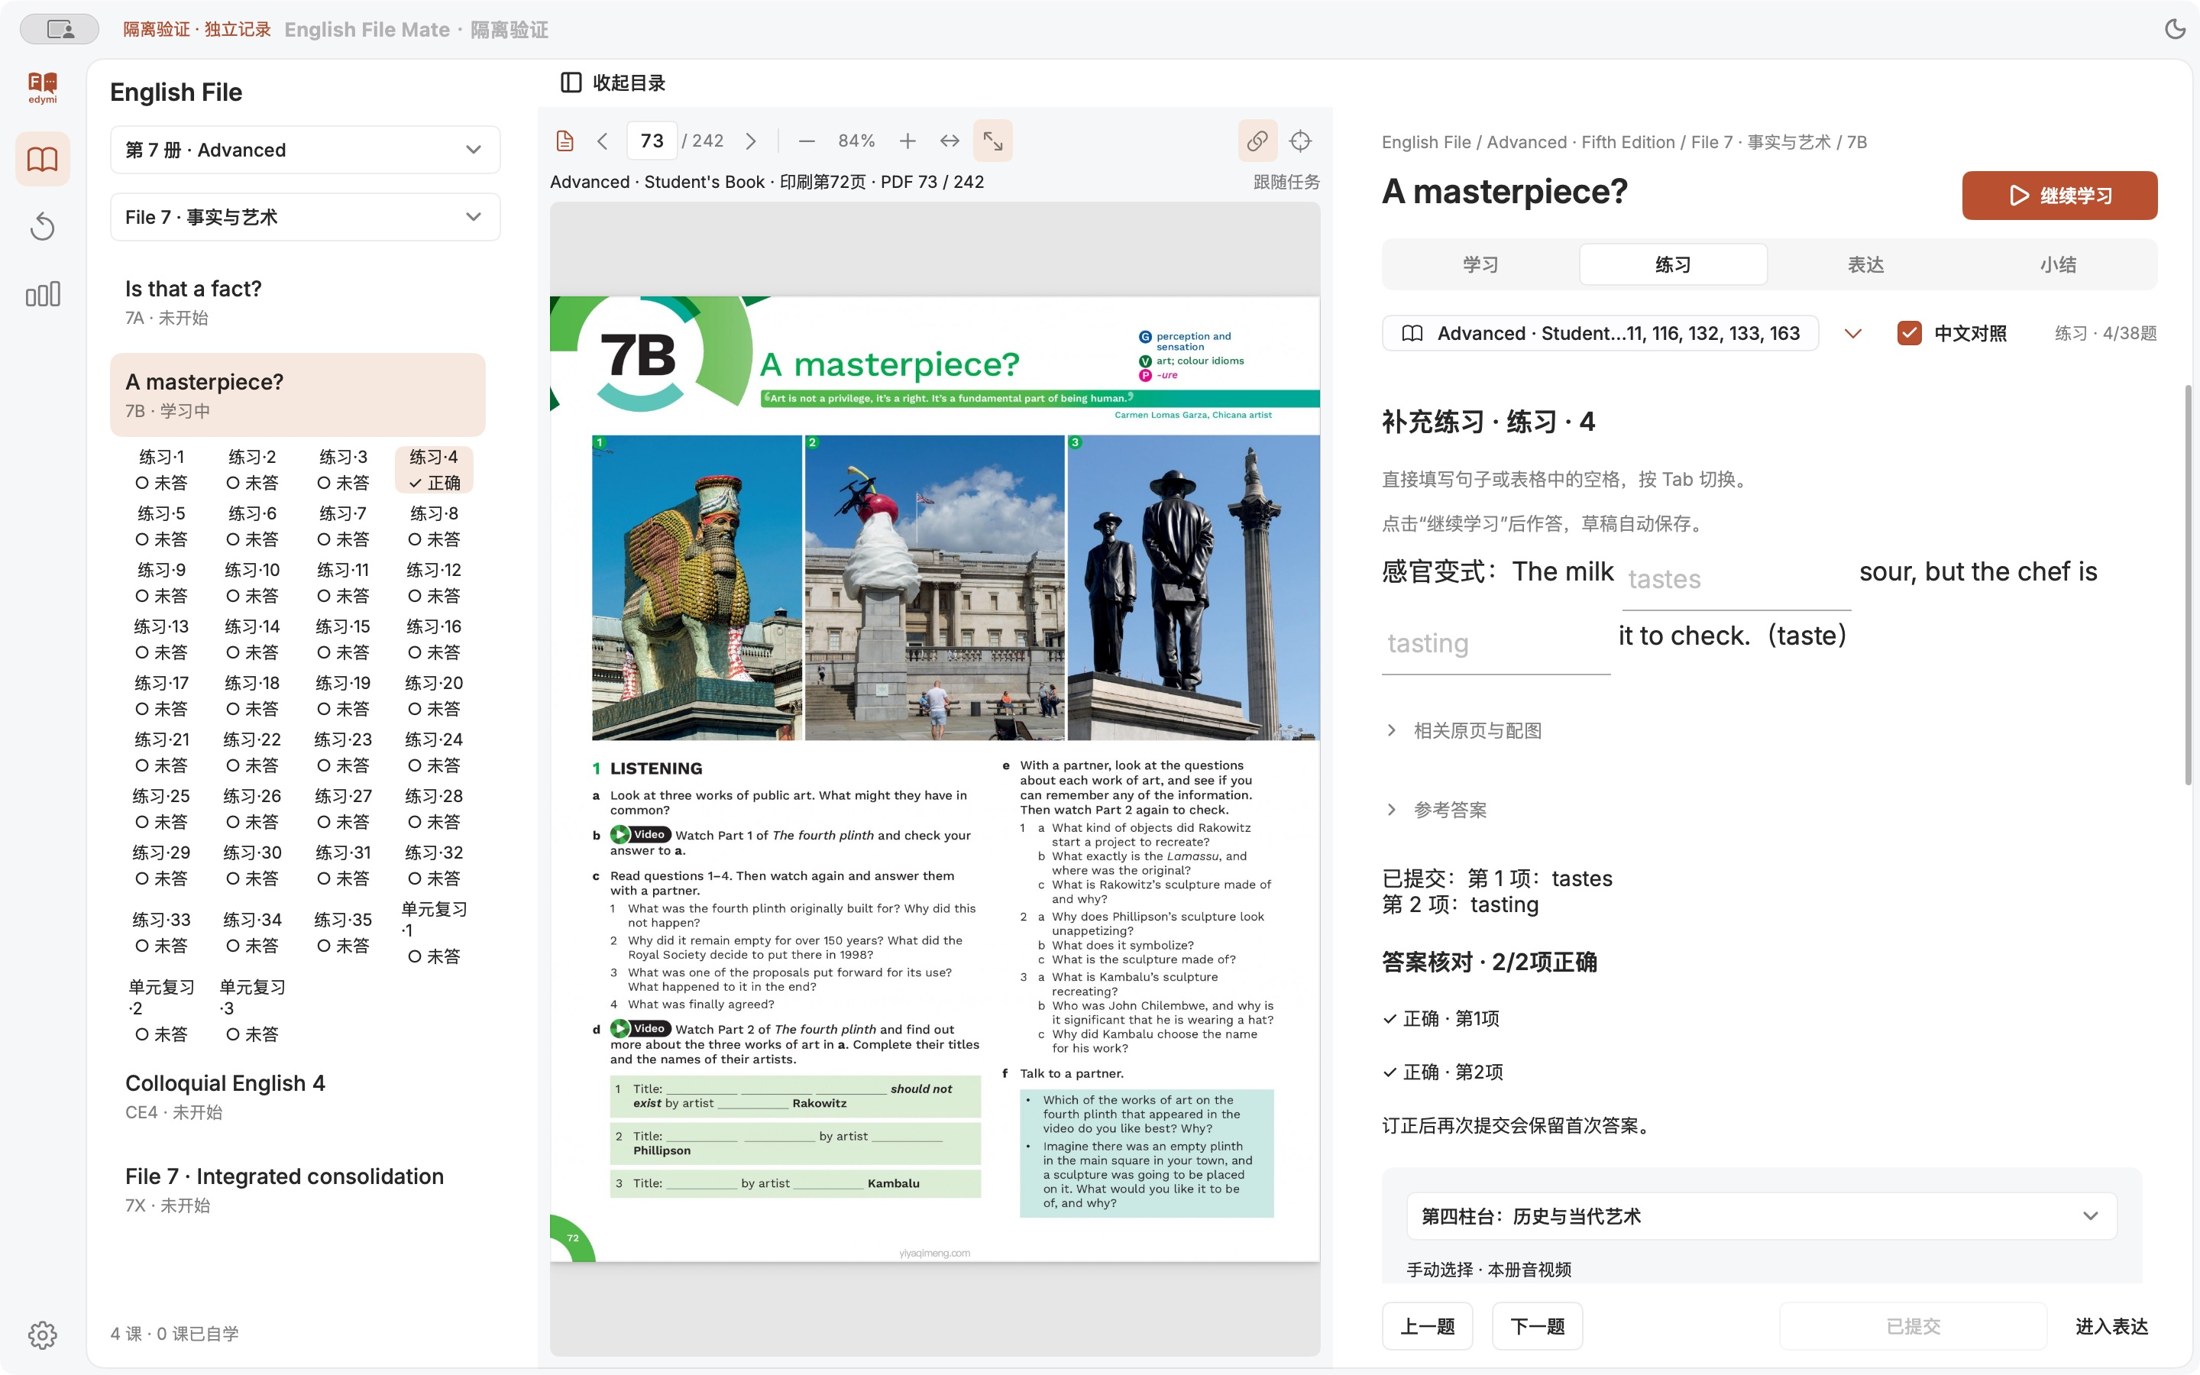Screen dimensions: 2200x1375
Task: Switch to the 练习 tab
Action: pos(1673,265)
